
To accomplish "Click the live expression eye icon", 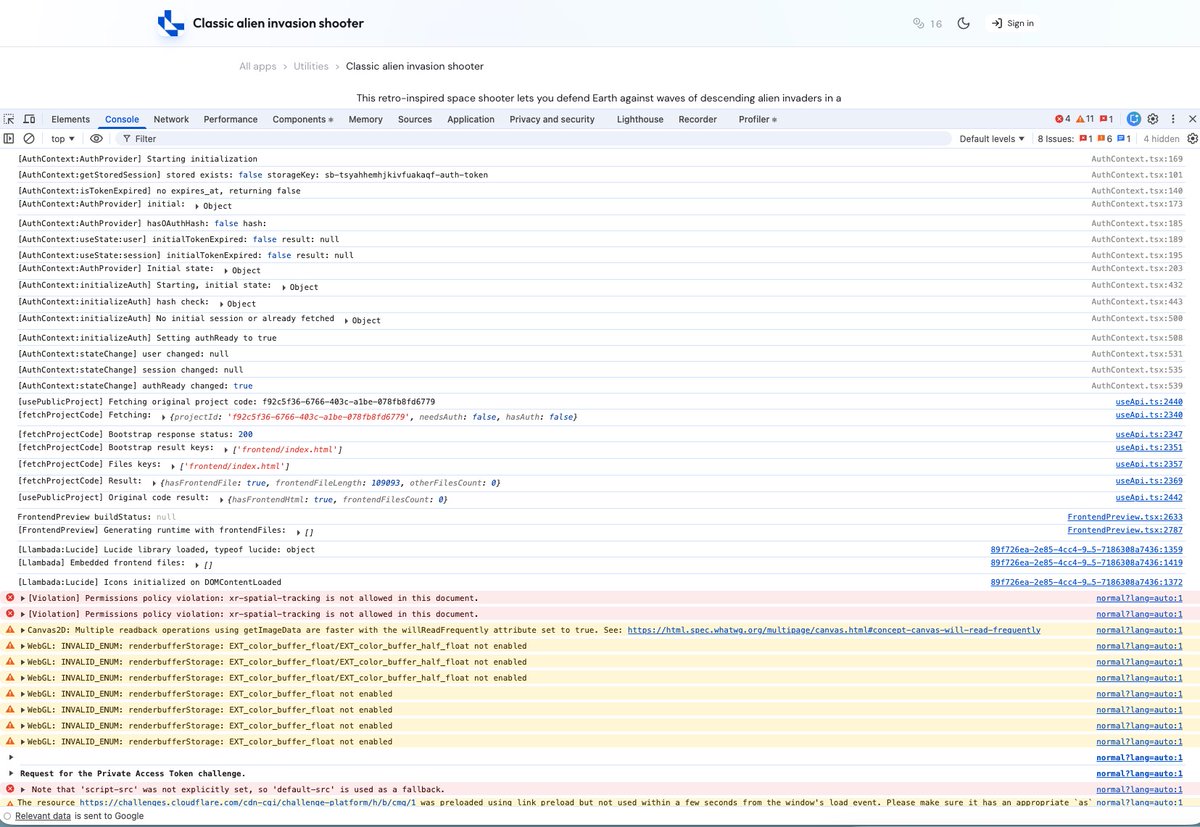I will [x=96, y=139].
